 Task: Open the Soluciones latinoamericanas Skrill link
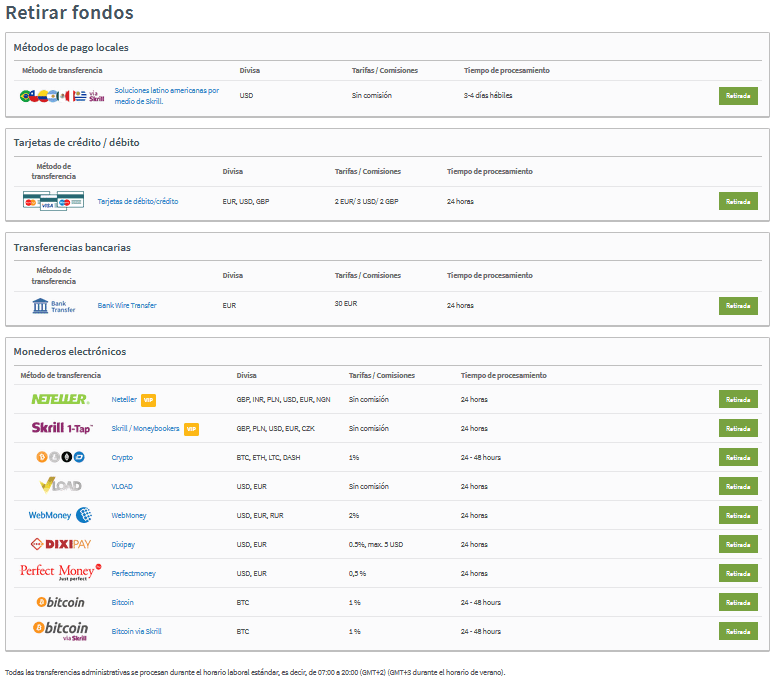pyautogui.click(x=166, y=95)
